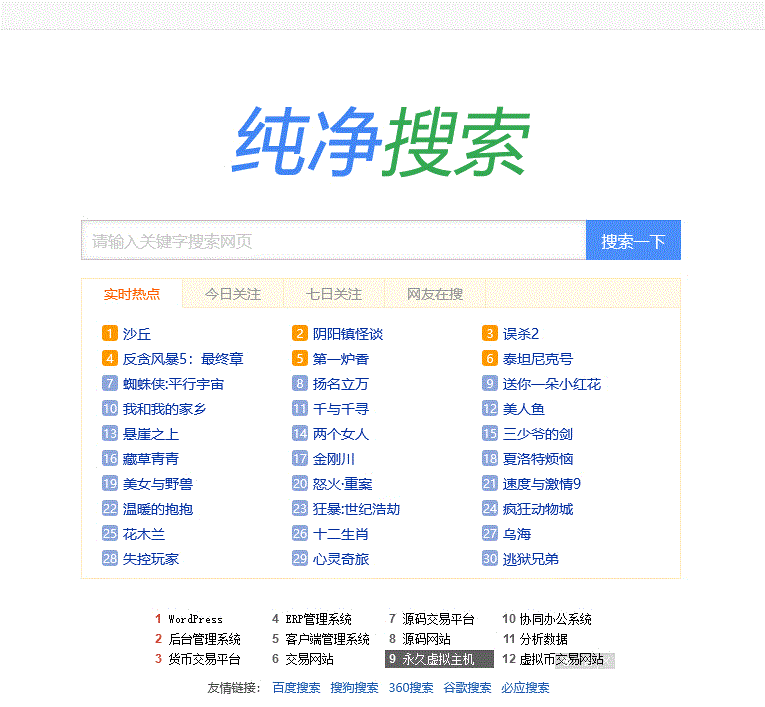Open the WordPress footer link
Viewport: 765px width, 707px height.
(195, 620)
